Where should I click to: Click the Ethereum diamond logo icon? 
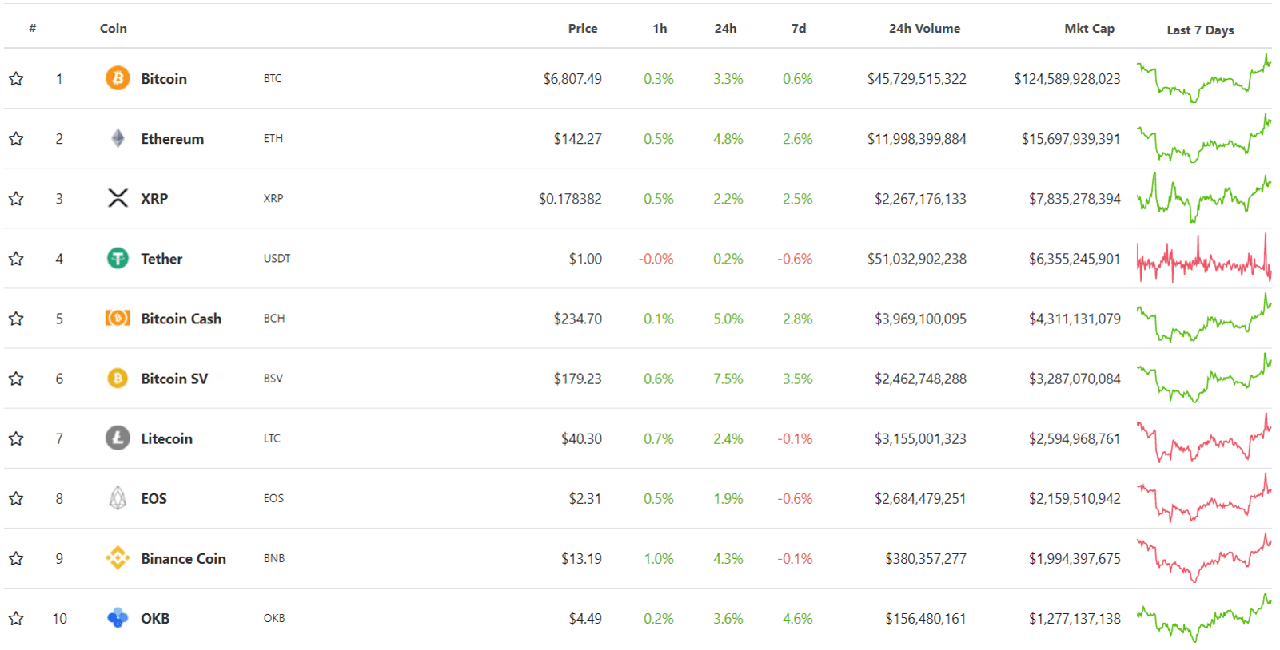[118, 138]
